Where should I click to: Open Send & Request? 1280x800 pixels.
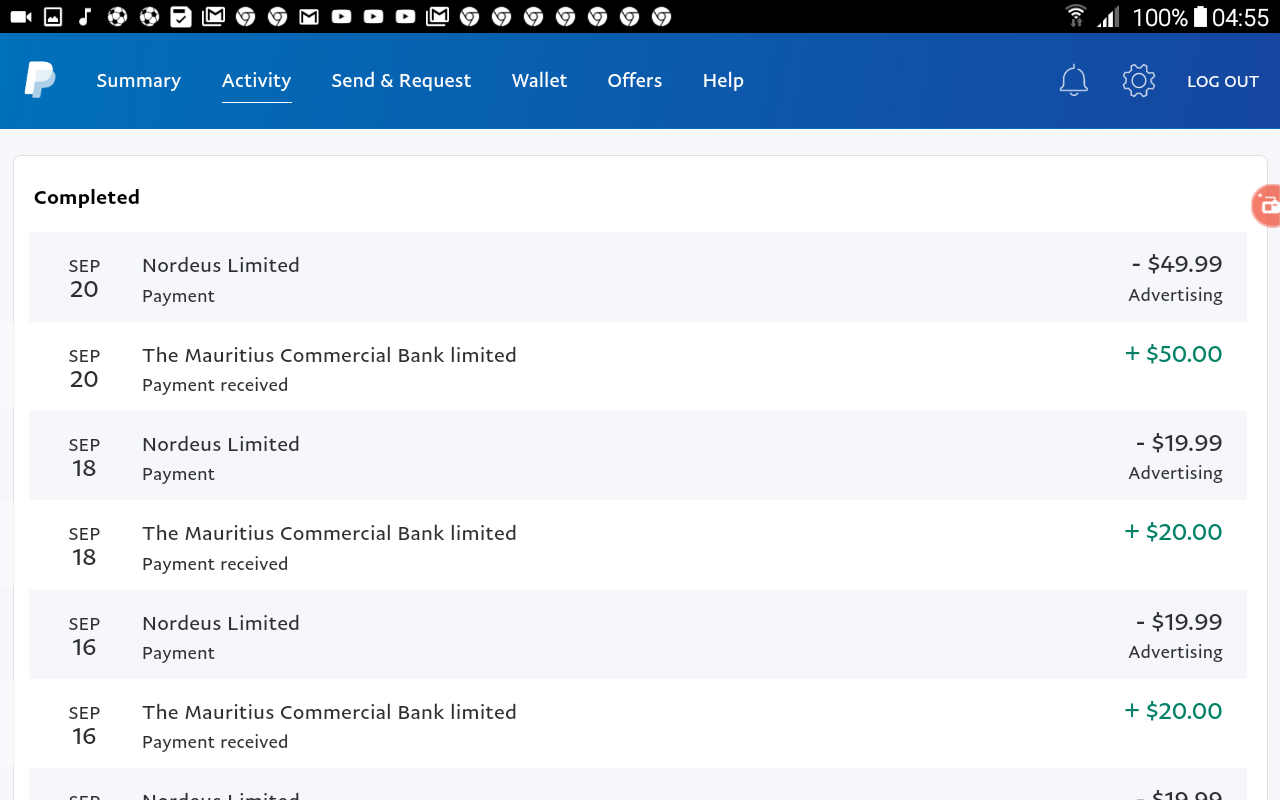tap(401, 81)
